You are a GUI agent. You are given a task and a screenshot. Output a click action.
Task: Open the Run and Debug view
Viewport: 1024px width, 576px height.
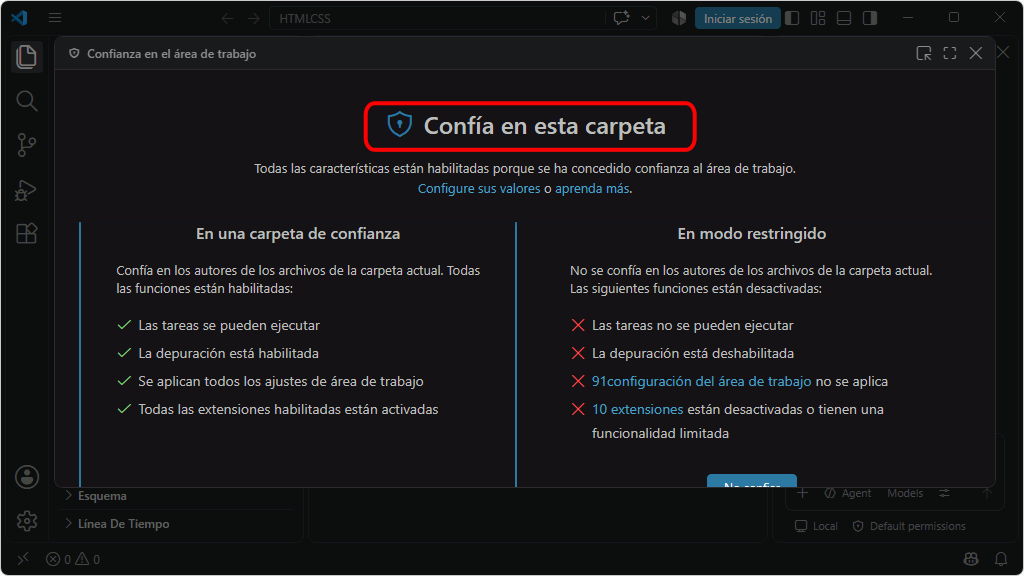(26, 190)
